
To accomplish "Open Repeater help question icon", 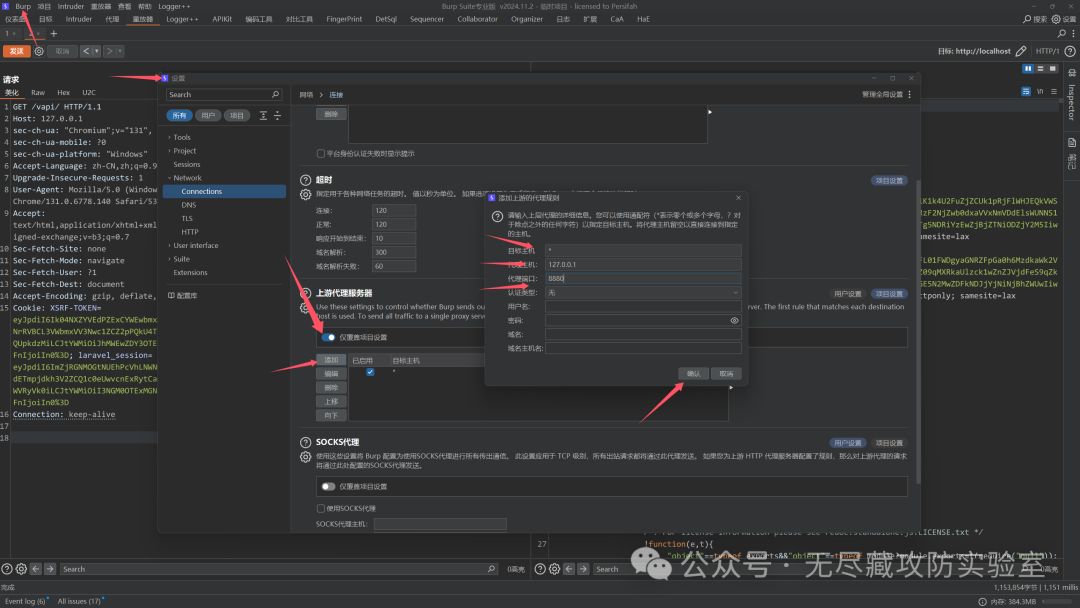I will pyautogui.click(x=1070, y=51).
